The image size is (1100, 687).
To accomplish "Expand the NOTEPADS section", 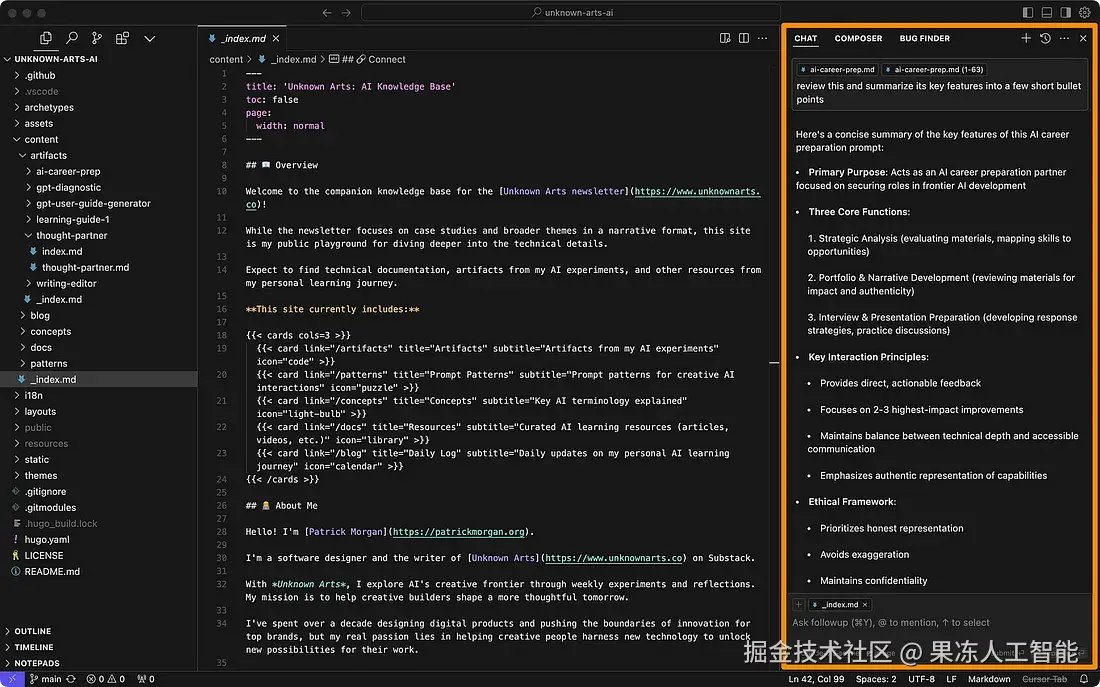I will (x=98, y=663).
